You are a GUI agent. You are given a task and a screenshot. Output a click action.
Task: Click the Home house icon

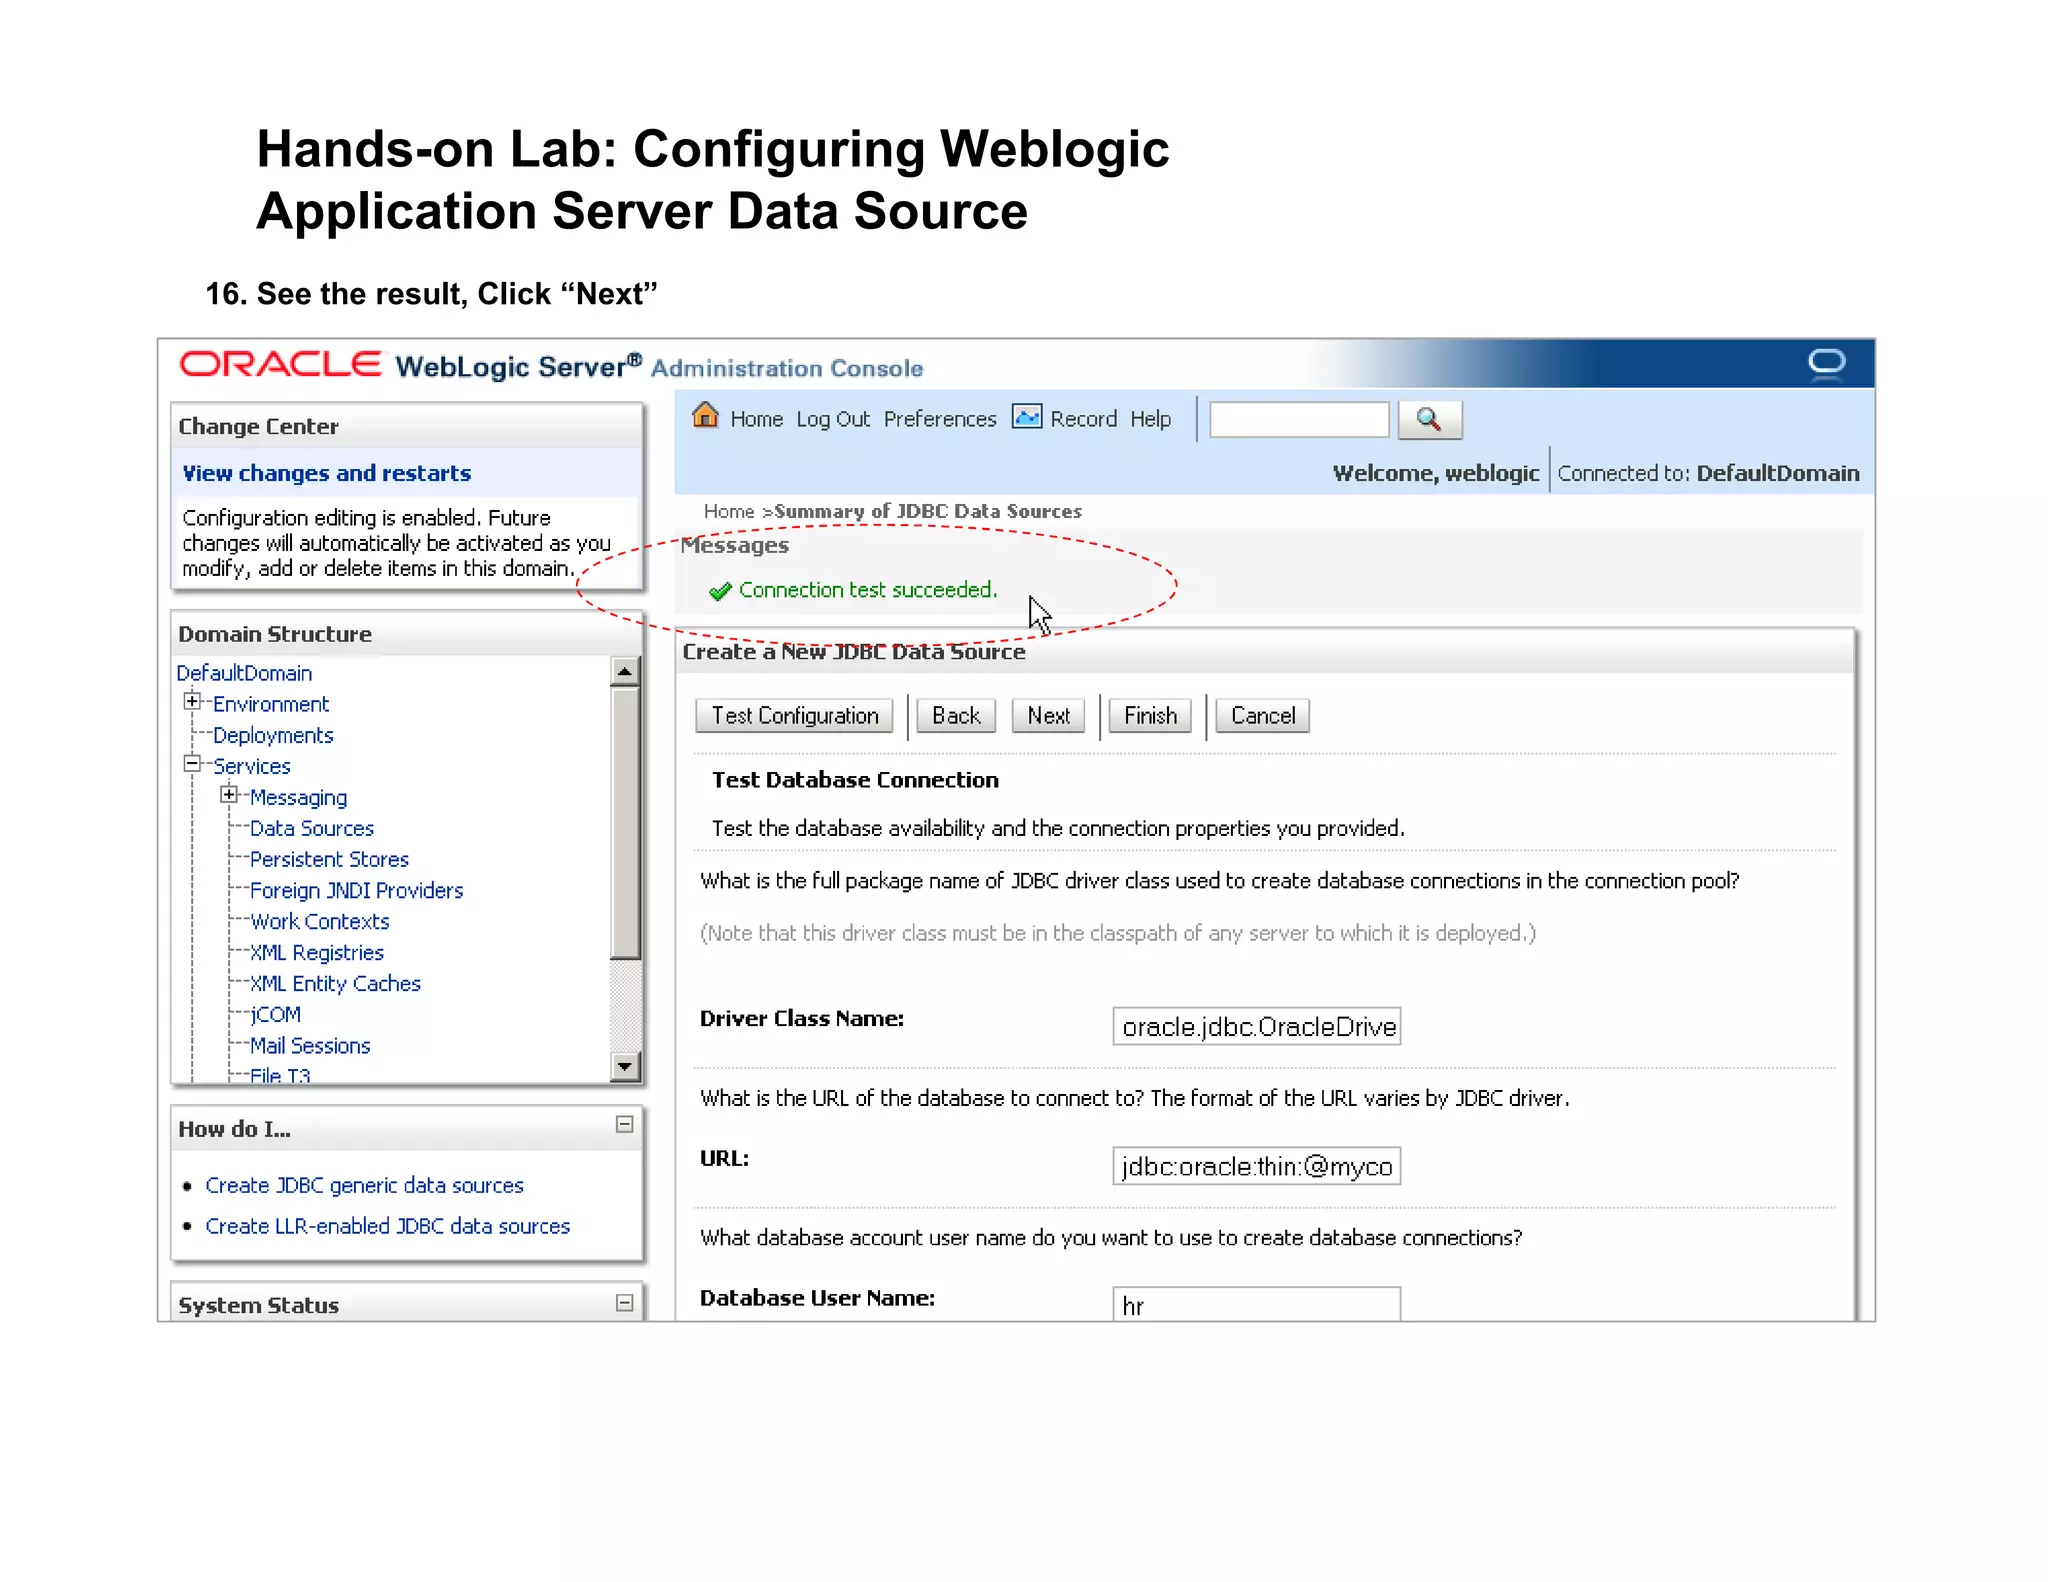705,415
